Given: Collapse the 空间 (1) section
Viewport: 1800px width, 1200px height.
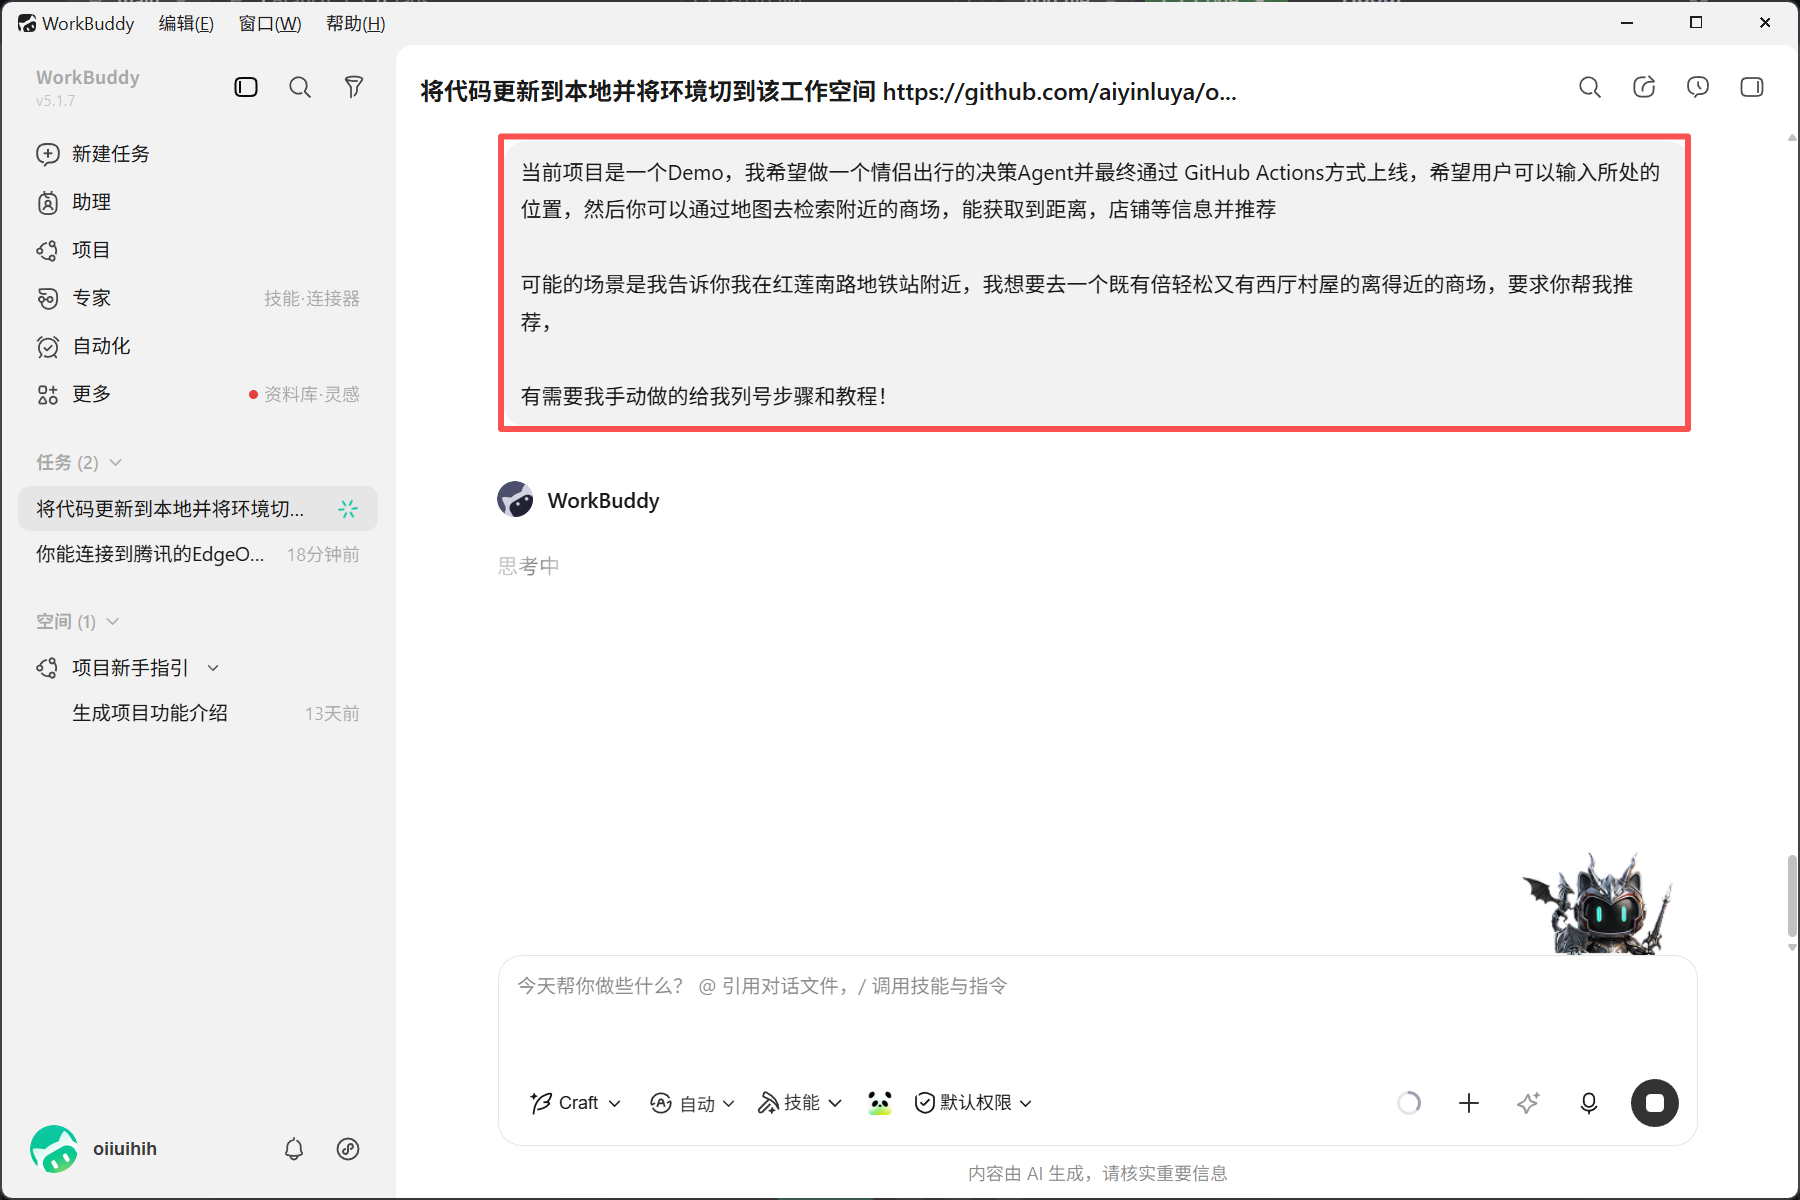Looking at the screenshot, I should click(77, 621).
